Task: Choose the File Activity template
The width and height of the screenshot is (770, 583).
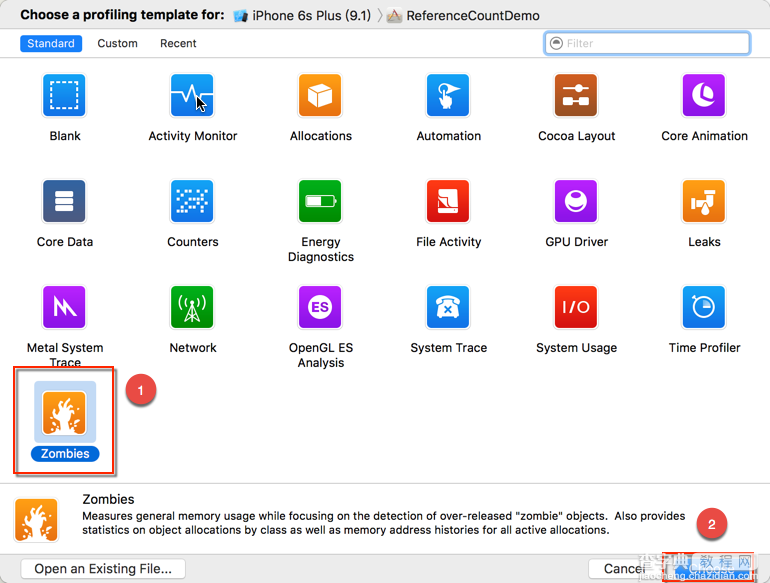Action: pyautogui.click(x=448, y=201)
